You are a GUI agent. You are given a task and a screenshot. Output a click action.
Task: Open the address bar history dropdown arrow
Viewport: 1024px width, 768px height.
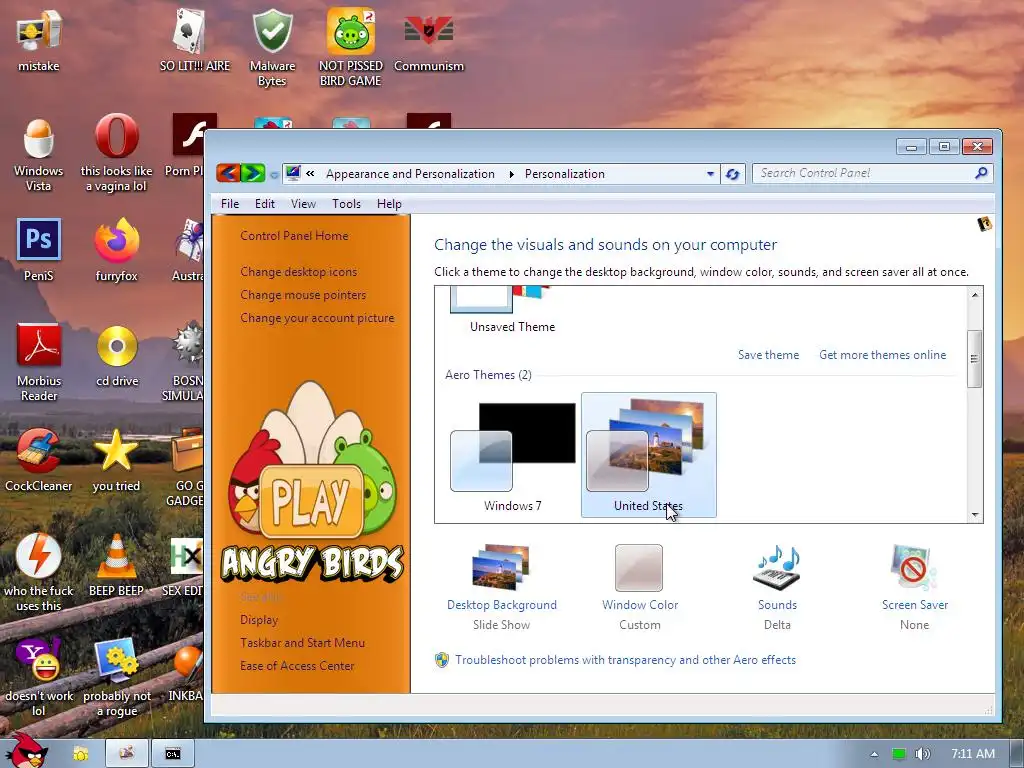710,174
